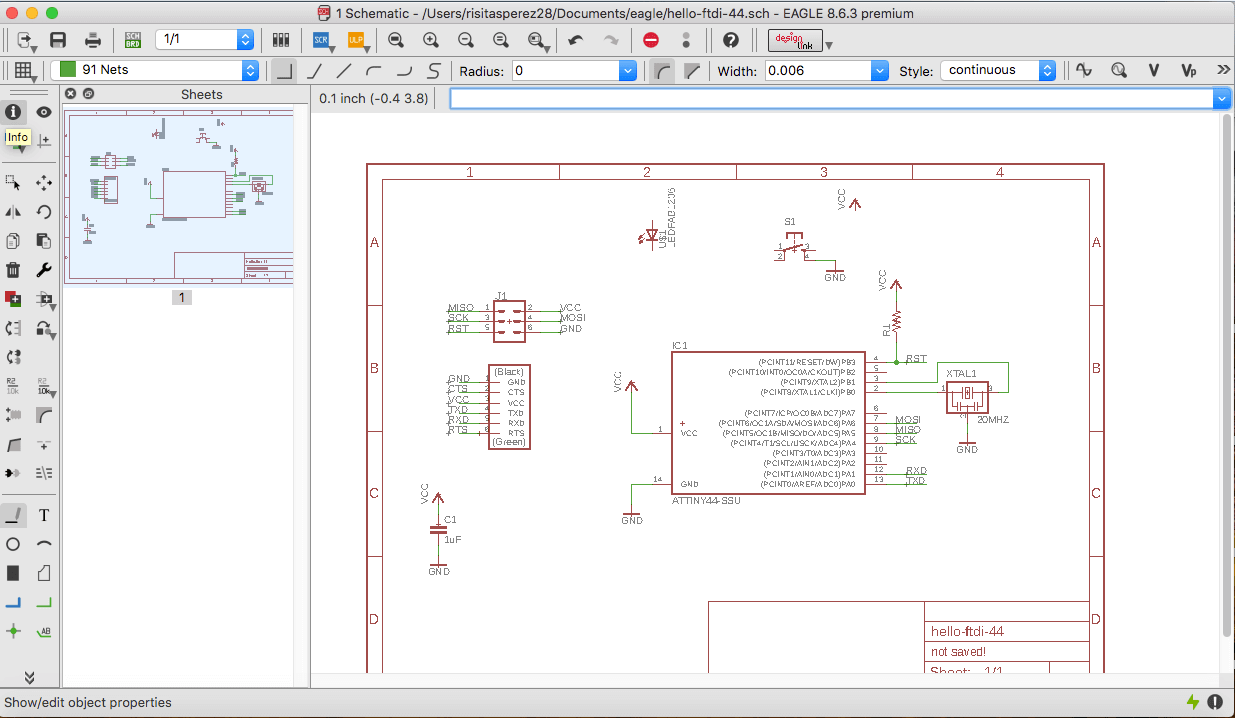Image resolution: width=1235 pixels, height=718 pixels.
Task: Click the green layer color swatch
Action: pos(68,70)
